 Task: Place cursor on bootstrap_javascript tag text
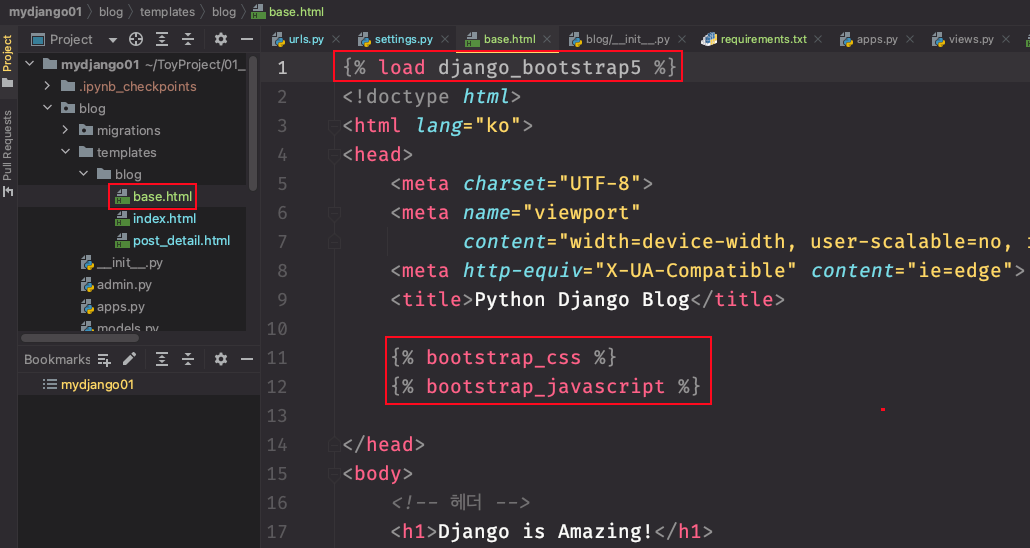[545, 386]
